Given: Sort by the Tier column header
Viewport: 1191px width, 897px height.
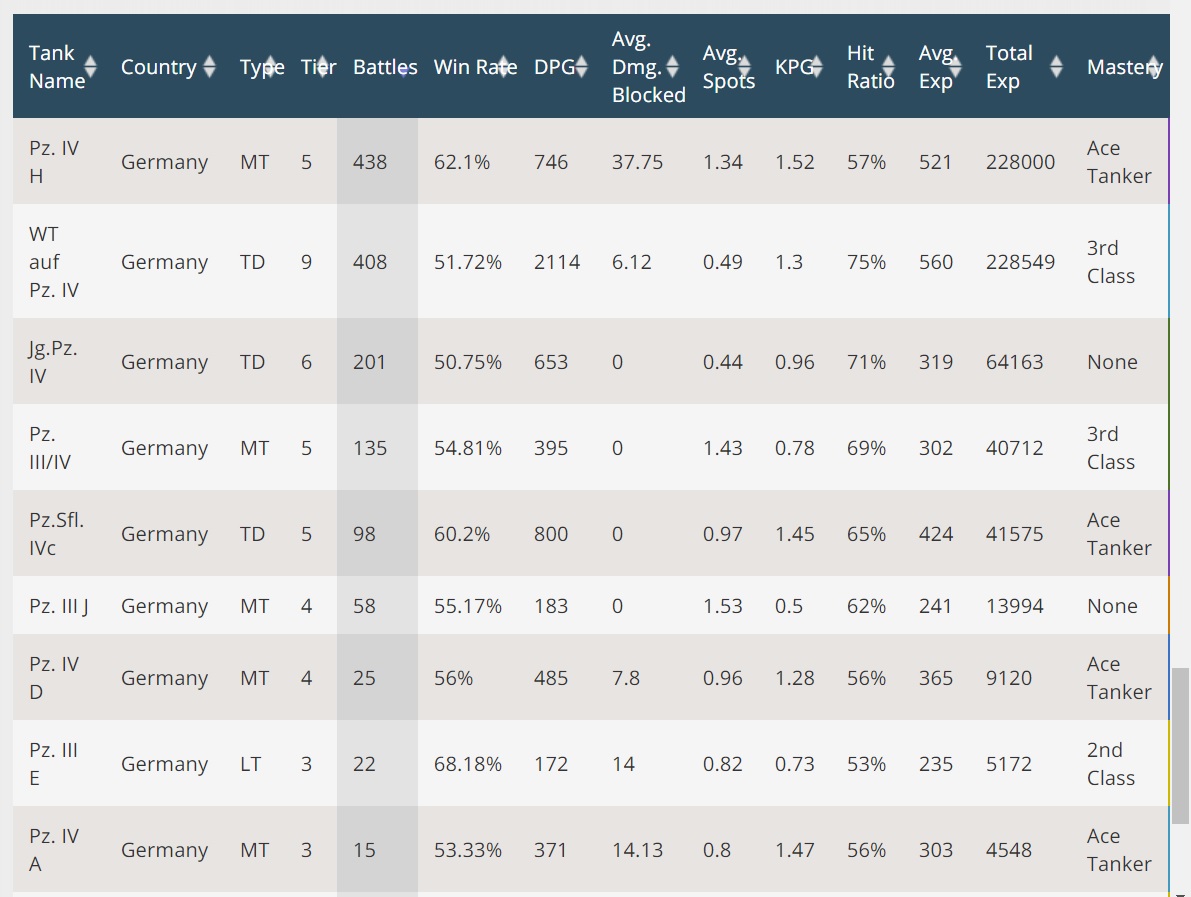Looking at the screenshot, I should 318,67.
